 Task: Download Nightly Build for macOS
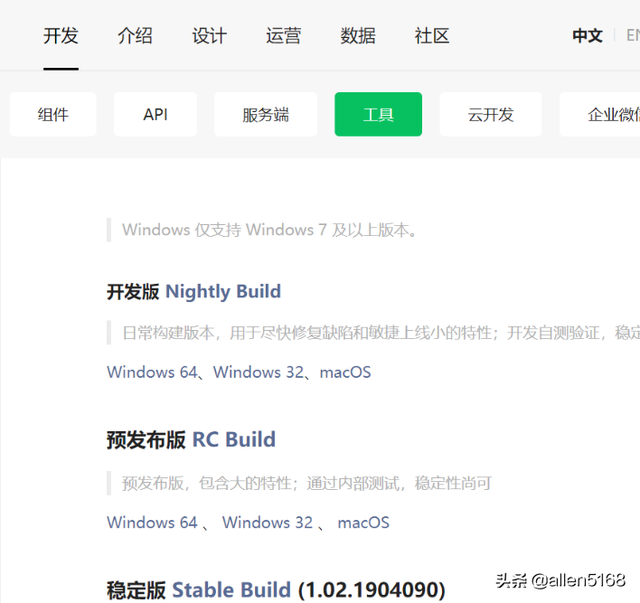[x=345, y=372]
